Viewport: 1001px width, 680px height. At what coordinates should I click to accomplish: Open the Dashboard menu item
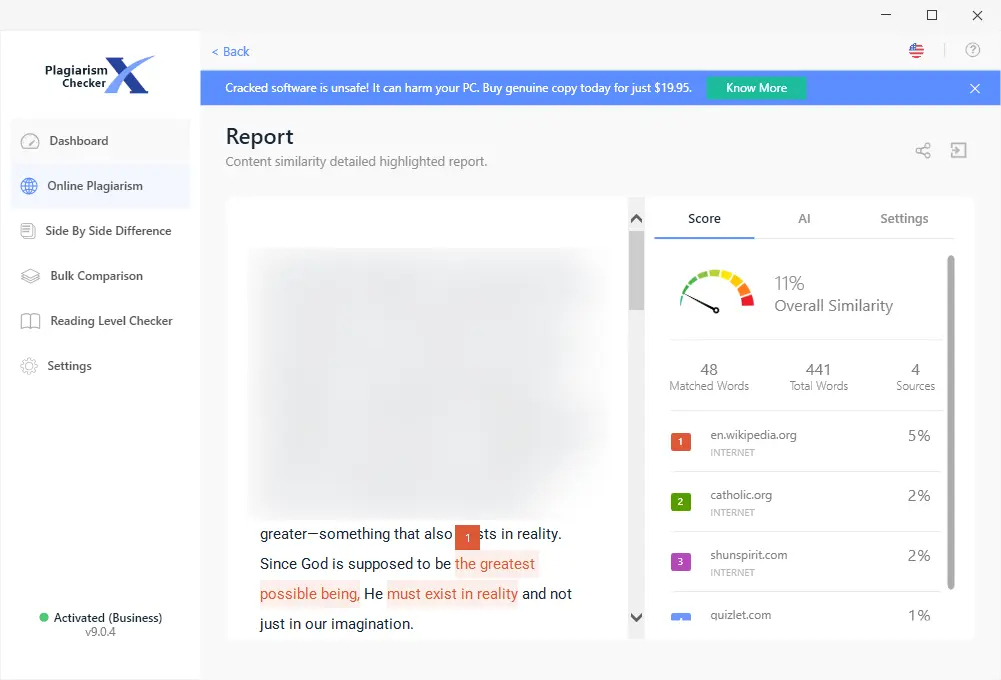coord(100,141)
